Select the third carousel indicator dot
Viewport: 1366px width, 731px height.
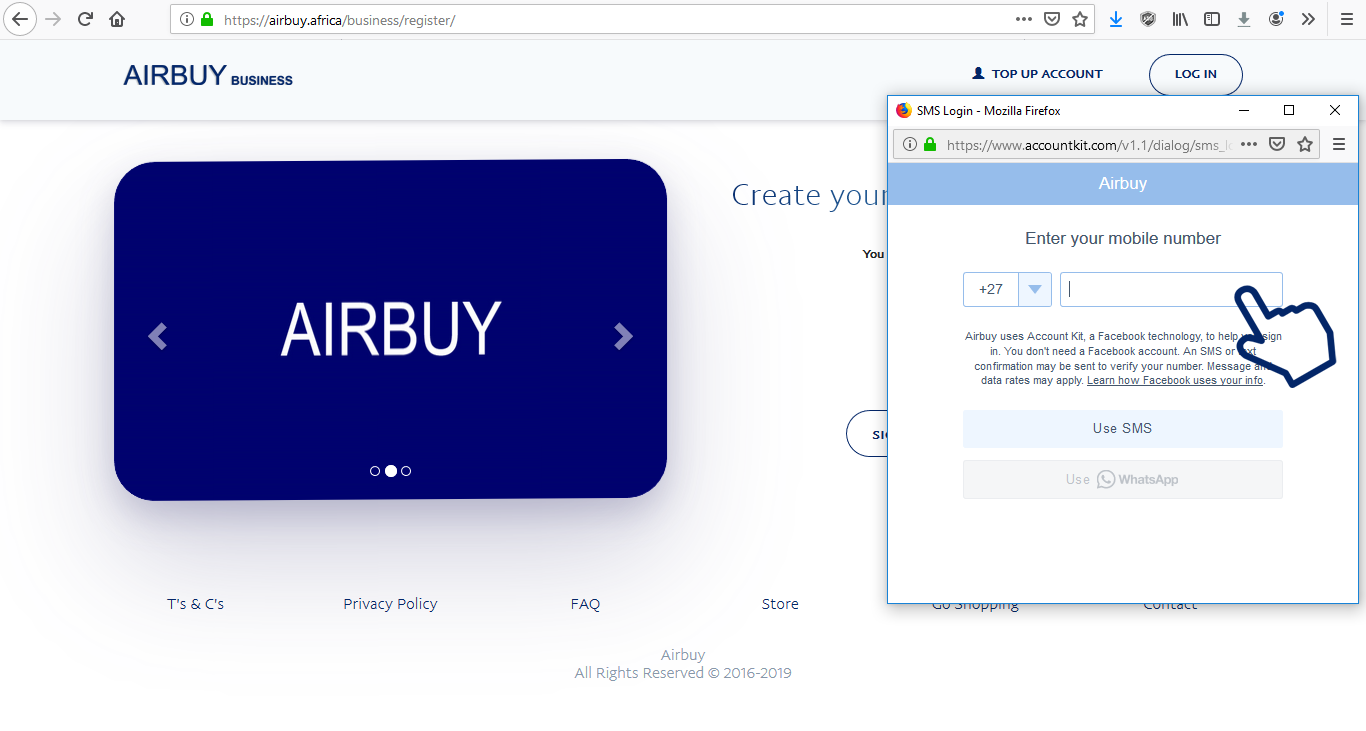[406, 471]
